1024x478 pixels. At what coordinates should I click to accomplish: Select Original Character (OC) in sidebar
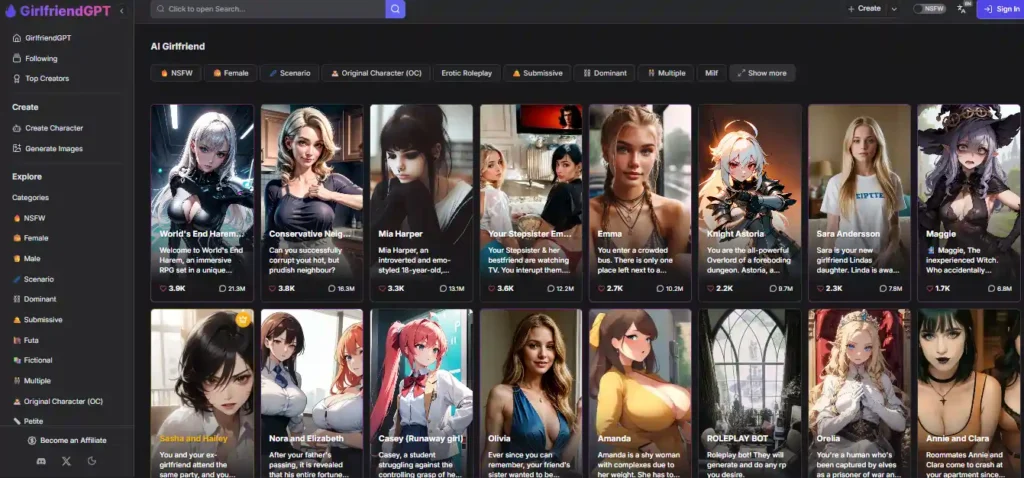58,401
